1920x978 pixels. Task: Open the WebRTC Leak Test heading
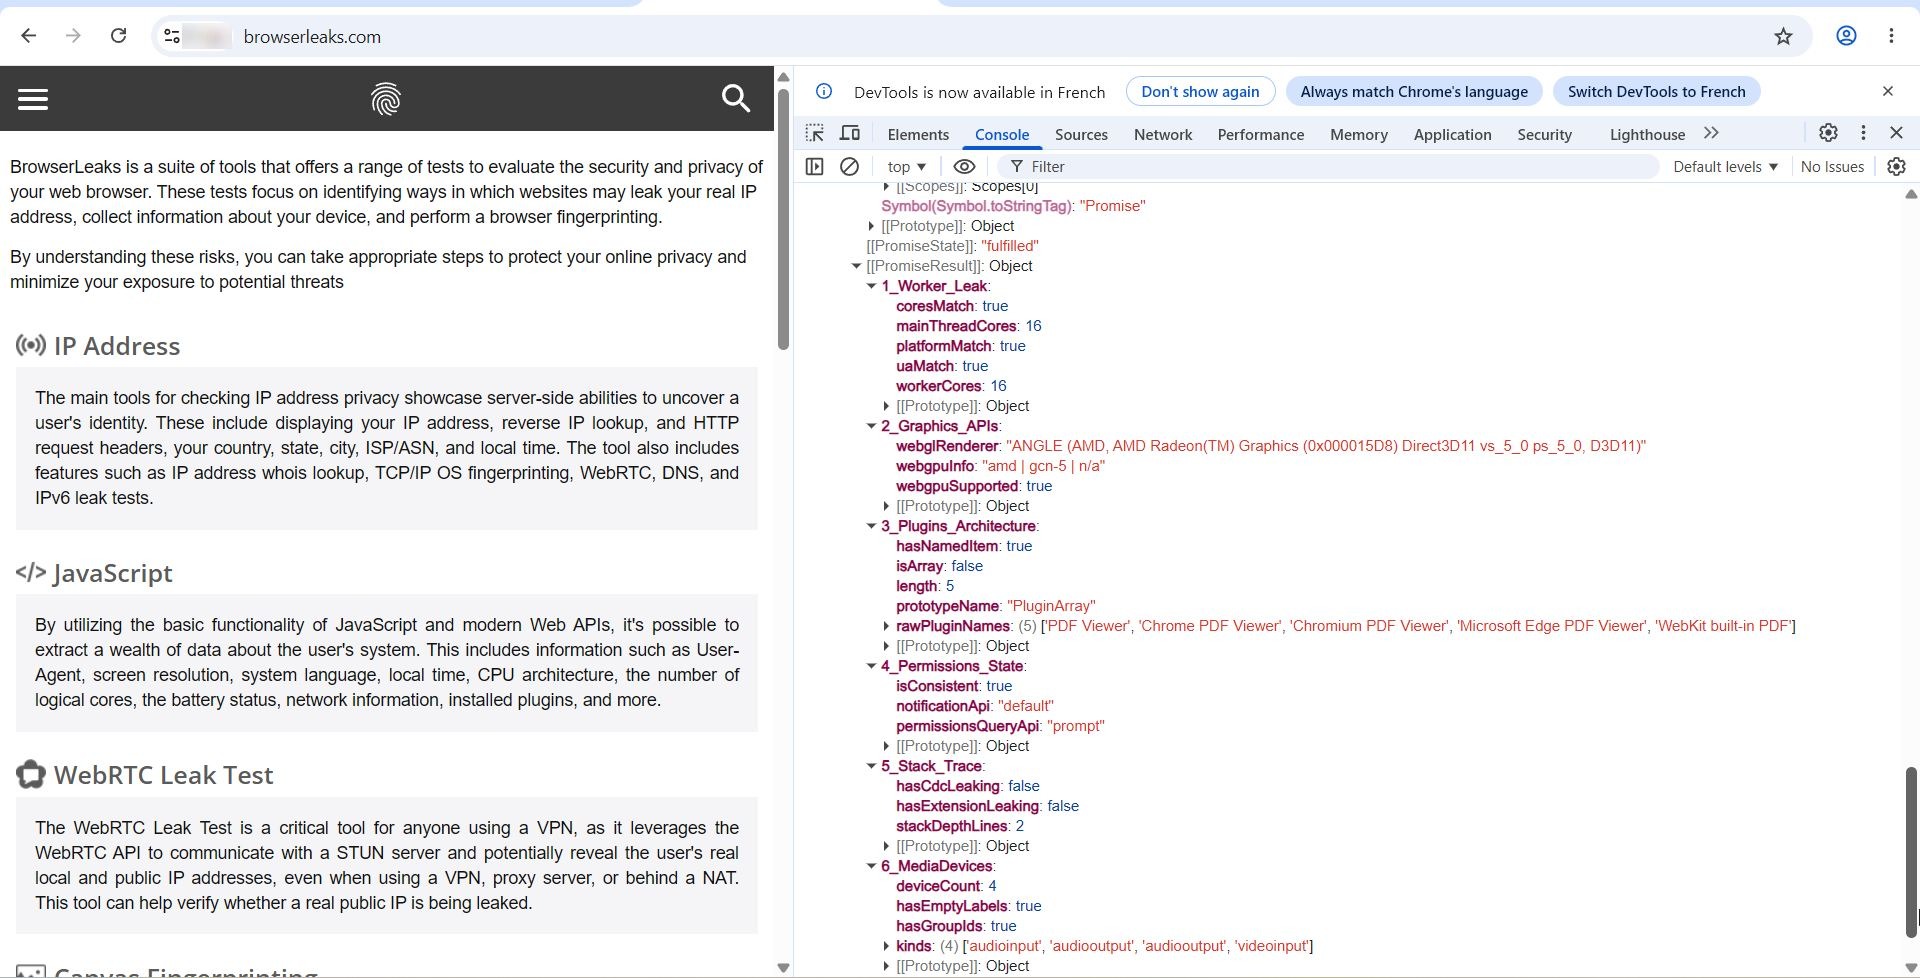[163, 775]
